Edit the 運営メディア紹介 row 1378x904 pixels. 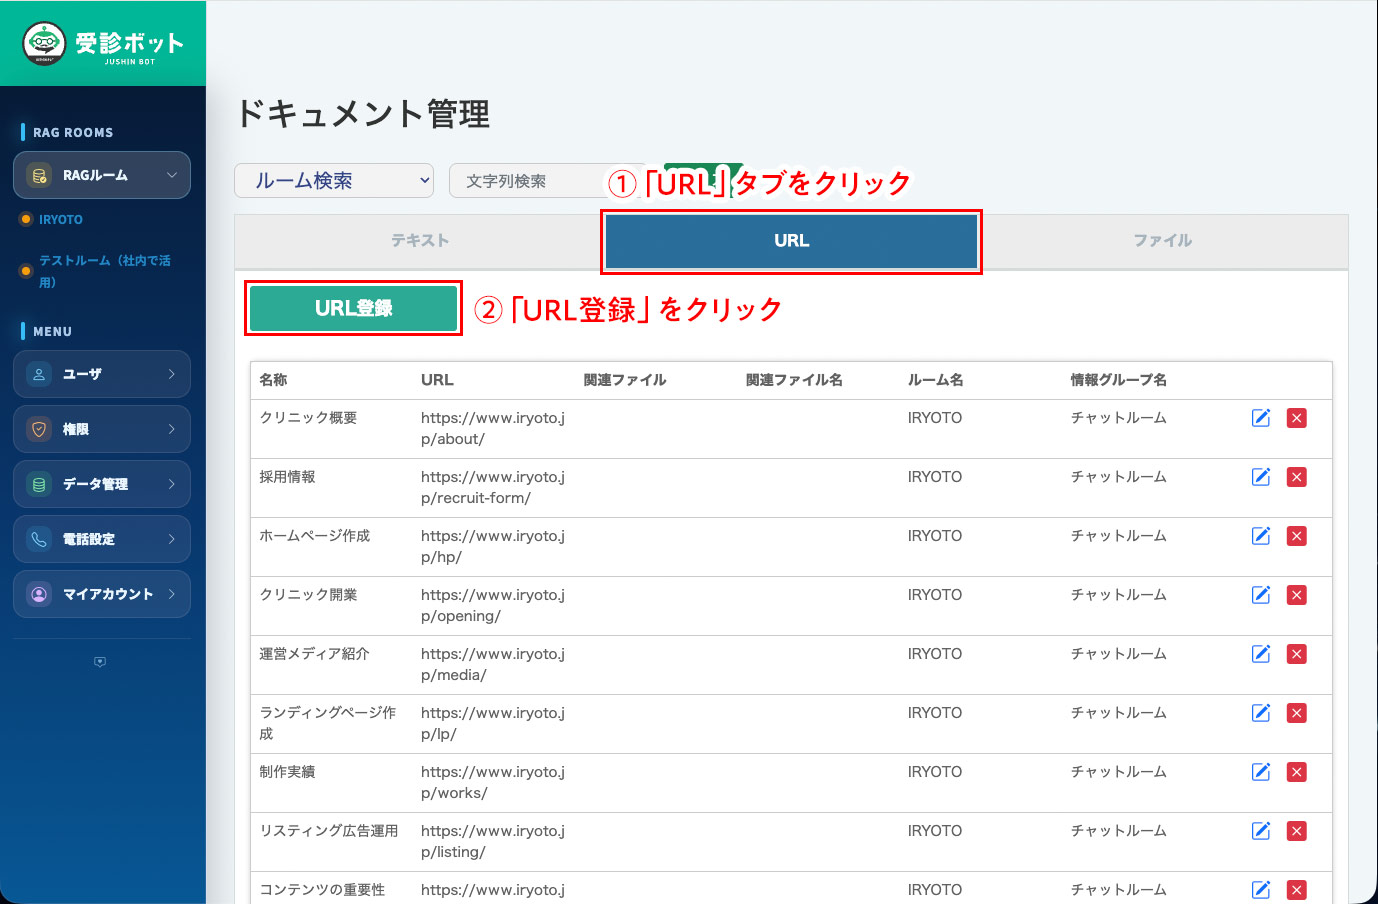(1261, 654)
